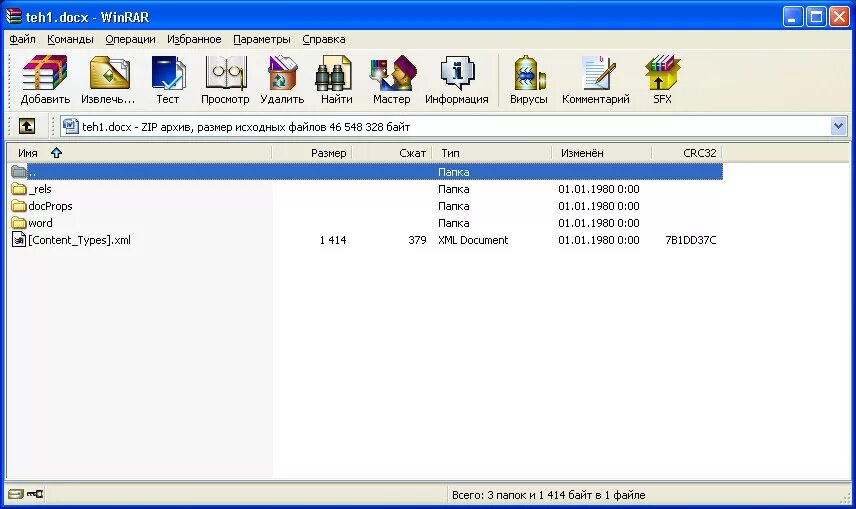This screenshot has height=509, width=856.
Task: Click the XML Document type cell
Action: 473,240
